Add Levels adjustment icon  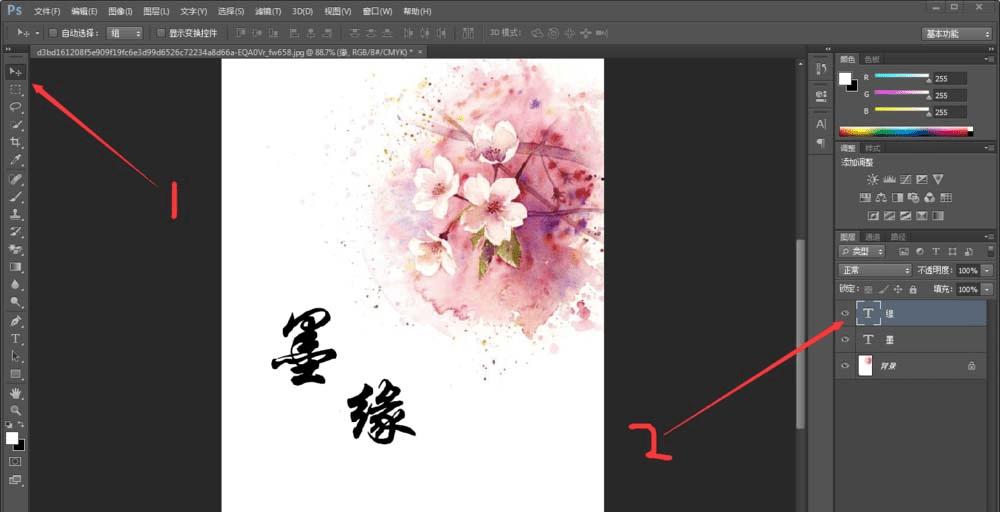[x=888, y=180]
